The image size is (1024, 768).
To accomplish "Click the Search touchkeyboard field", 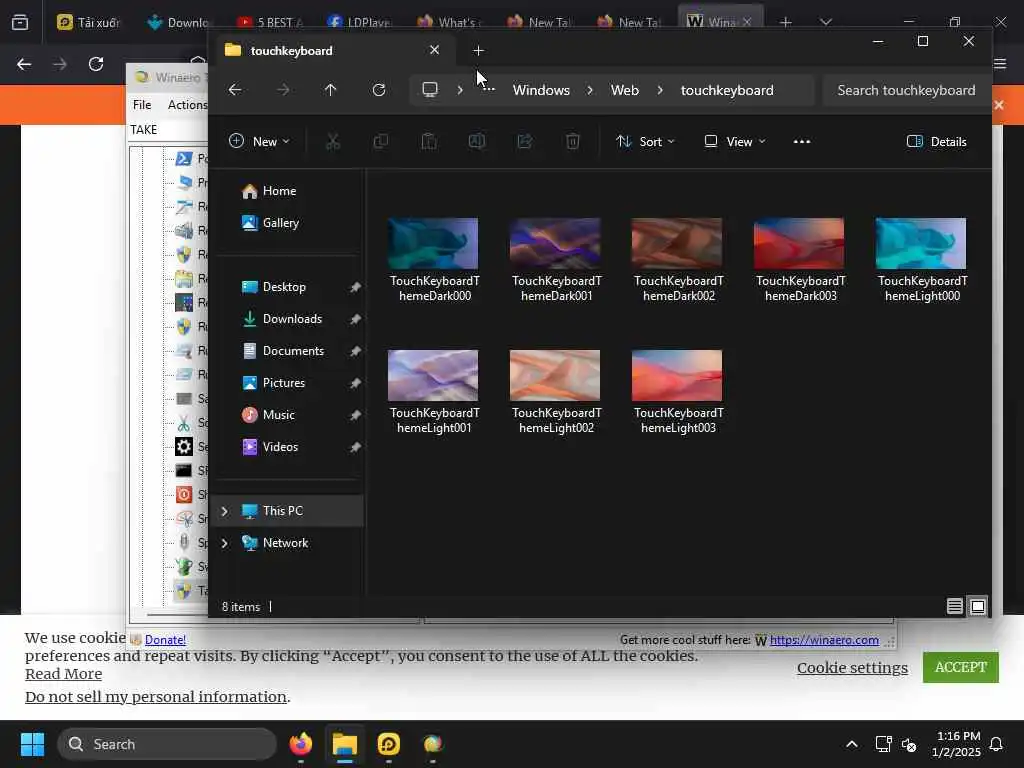I will click(906, 90).
